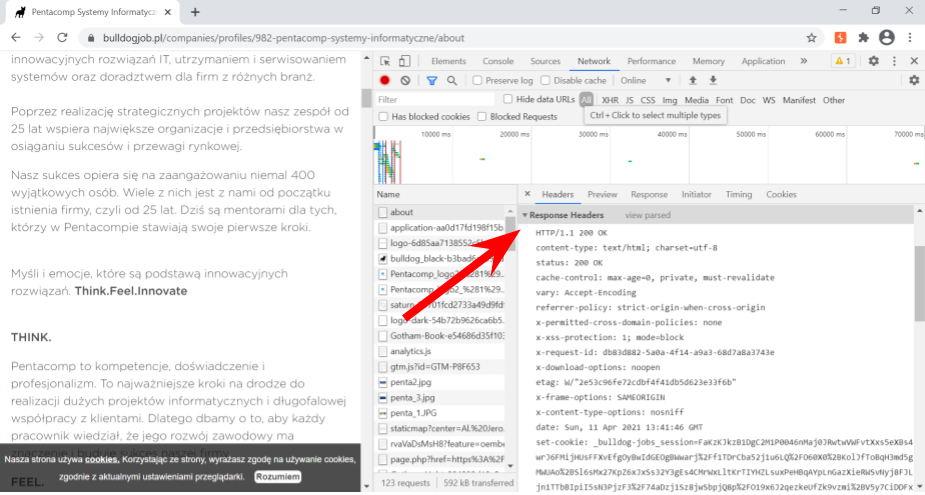The height and width of the screenshot is (495, 925).
Task: Open DevTools settings gear in the top bar
Action: pyautogui.click(x=874, y=61)
